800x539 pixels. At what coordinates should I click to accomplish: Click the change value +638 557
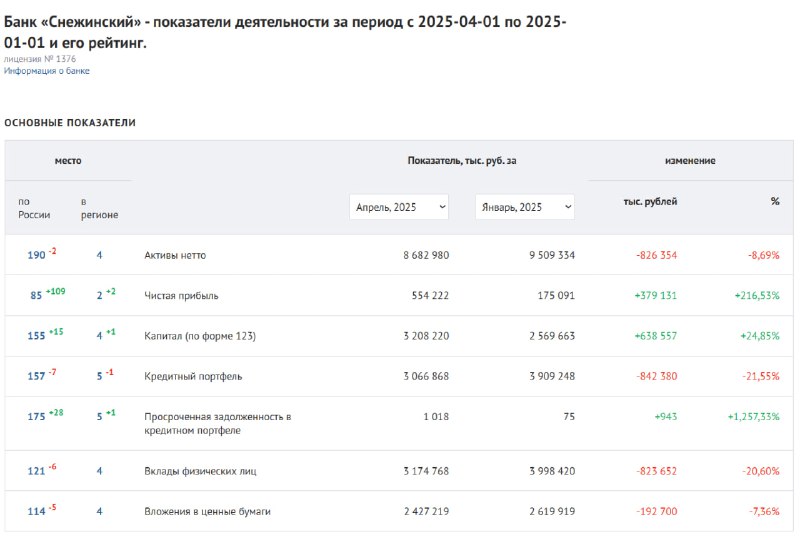tap(656, 336)
